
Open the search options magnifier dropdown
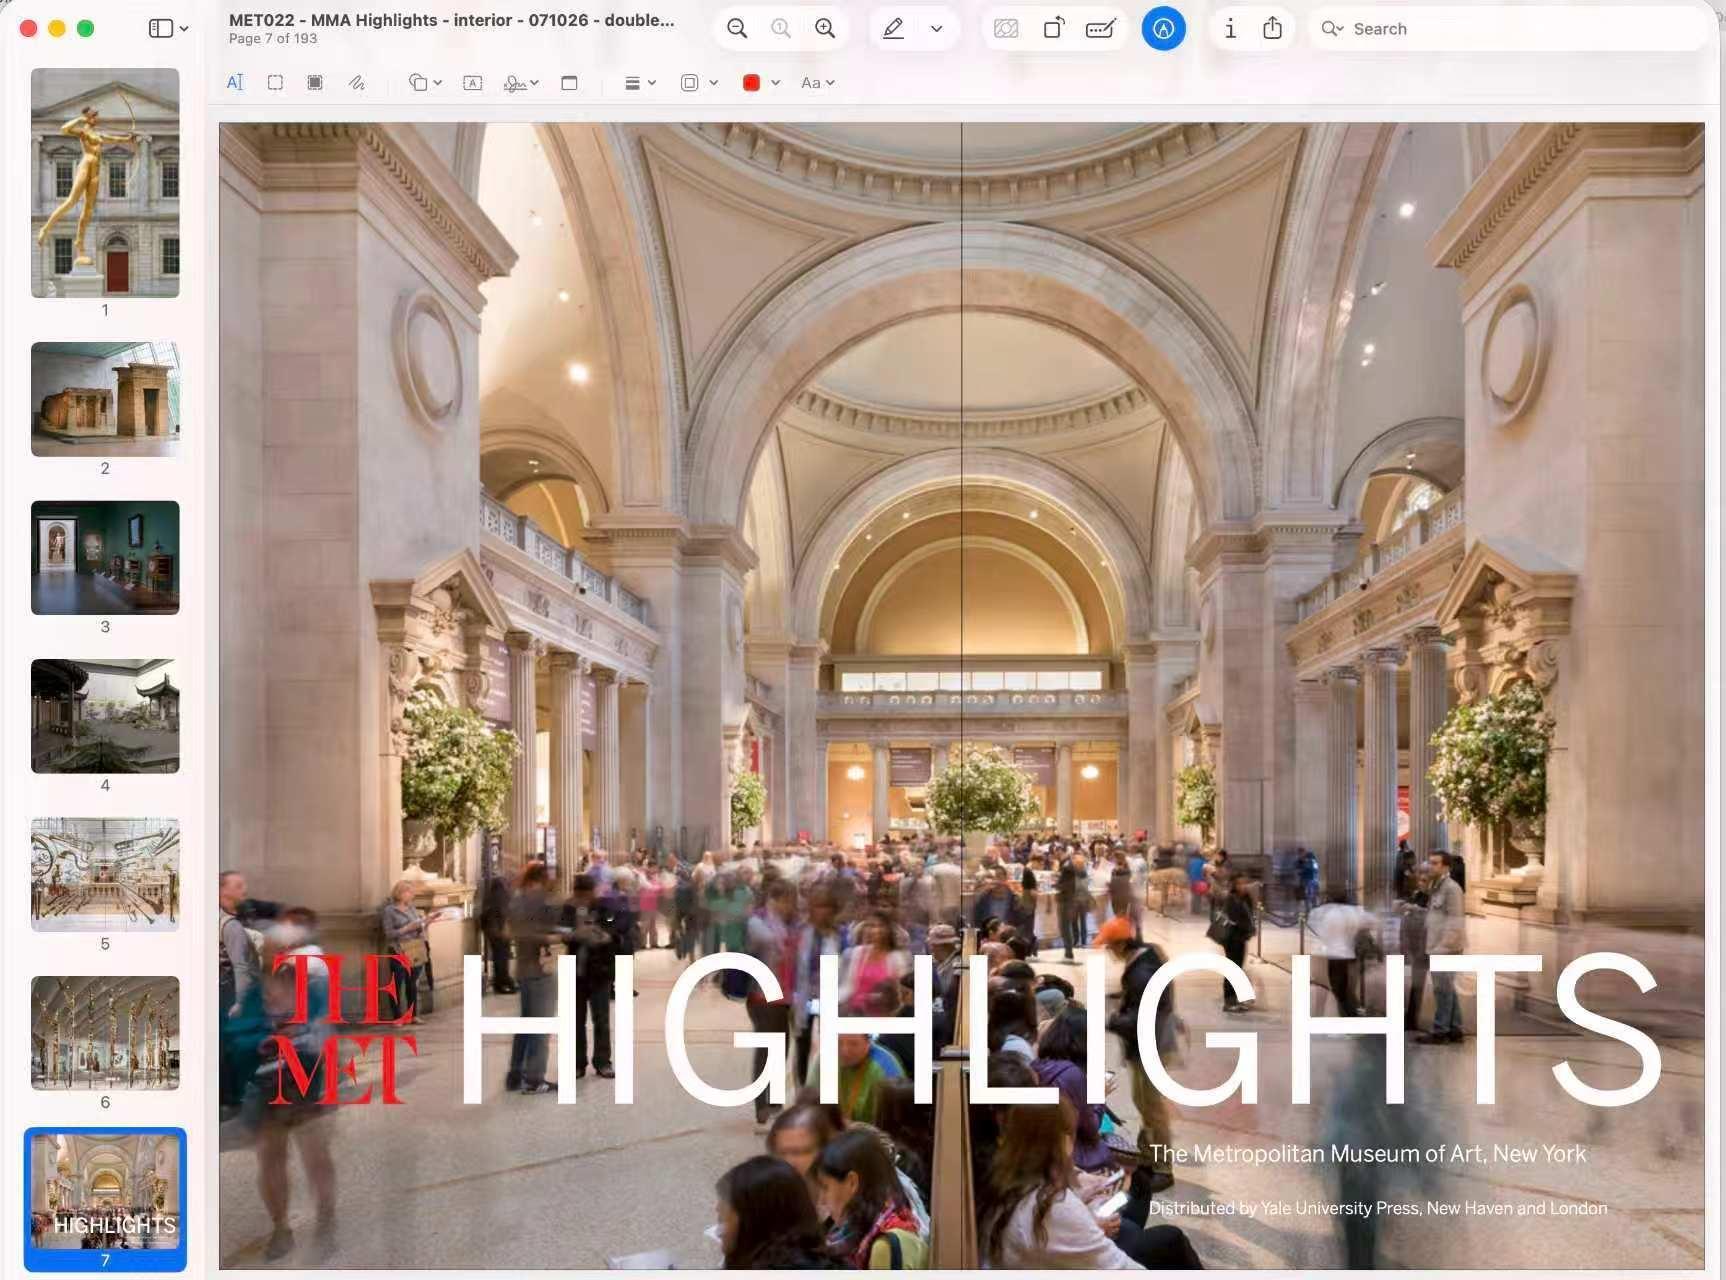click(1332, 29)
